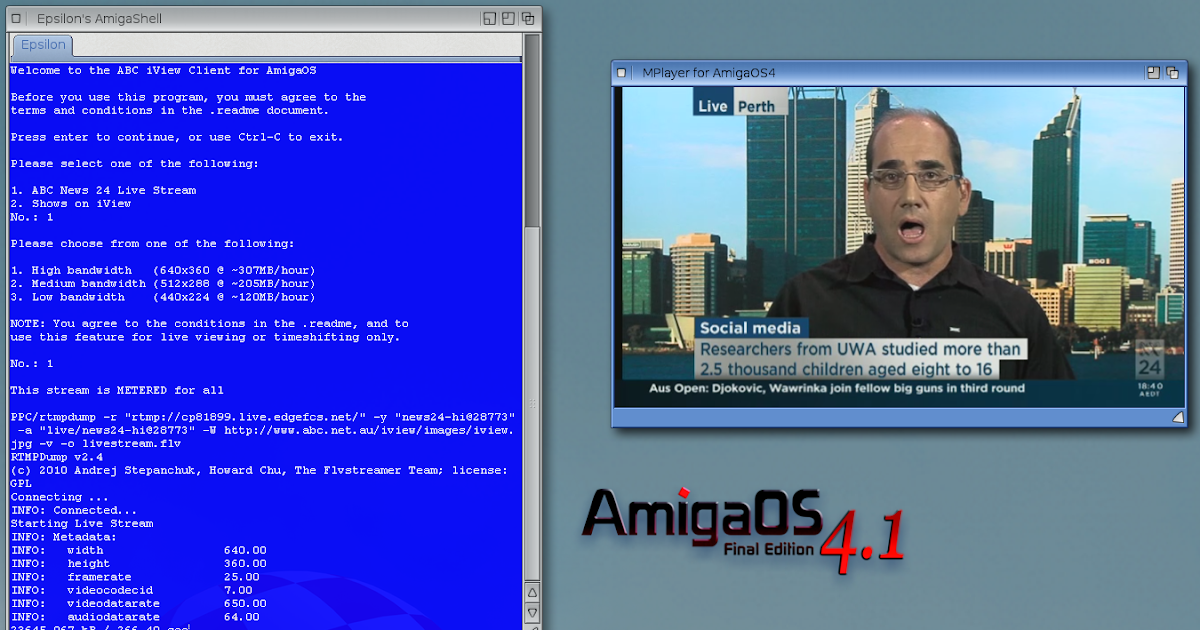This screenshot has width=1200, height=630.
Task: Click 'Please choose from one of the following:'
Action: click(x=151, y=244)
